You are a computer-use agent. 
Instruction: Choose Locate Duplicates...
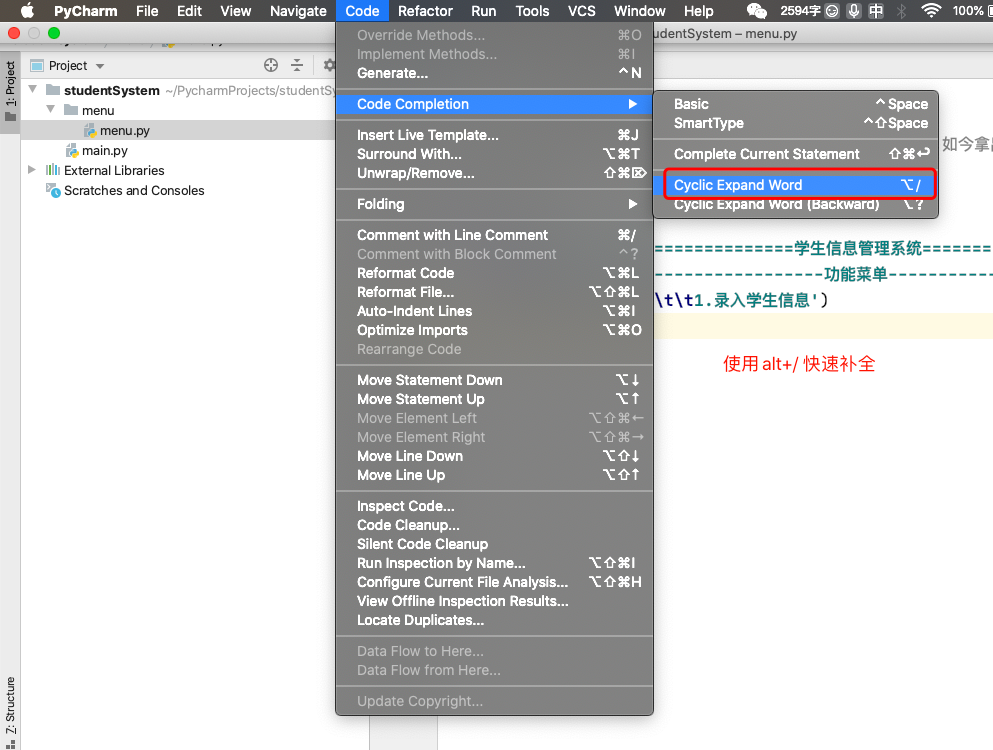(494, 620)
